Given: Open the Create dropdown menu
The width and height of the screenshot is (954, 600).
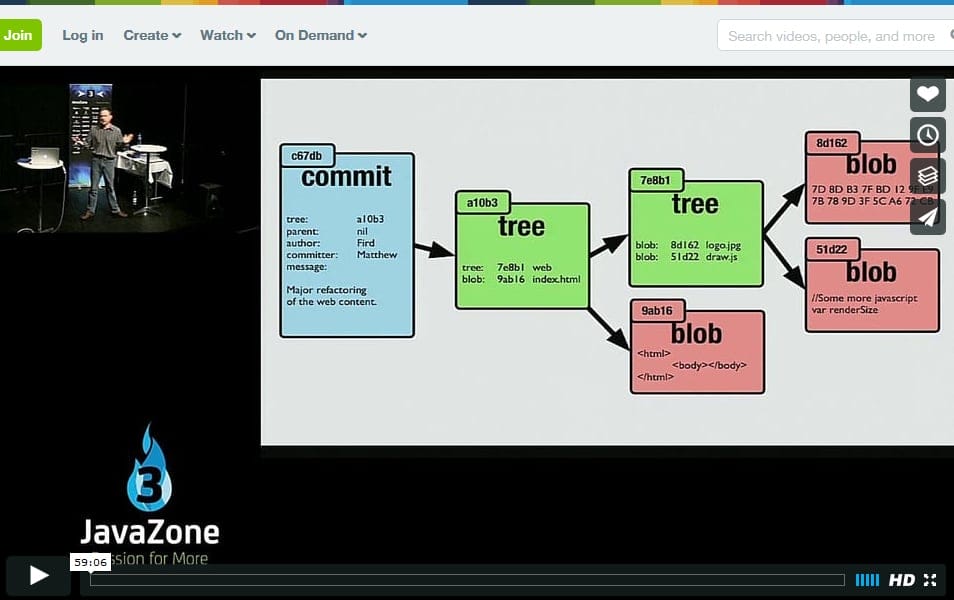Looking at the screenshot, I should tap(151, 35).
